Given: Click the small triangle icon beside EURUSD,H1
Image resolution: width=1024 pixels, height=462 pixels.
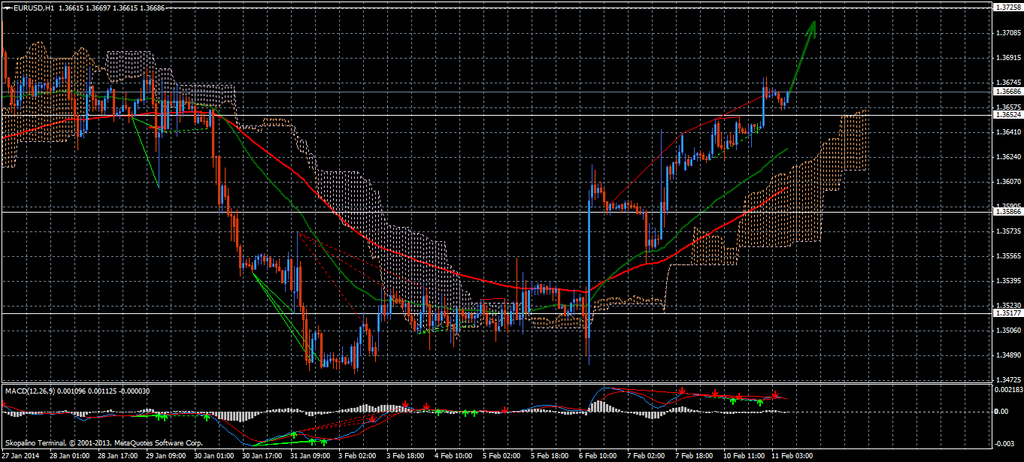Looking at the screenshot, I should point(6,8).
